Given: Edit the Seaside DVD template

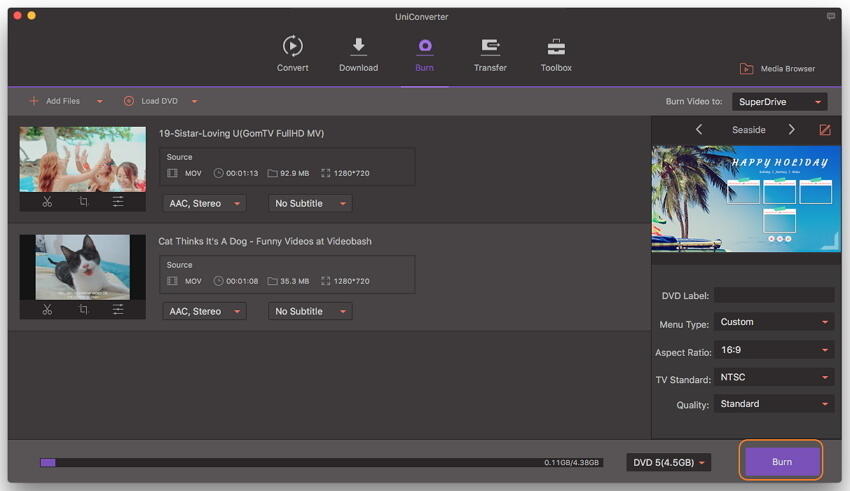Looking at the screenshot, I should (x=825, y=130).
